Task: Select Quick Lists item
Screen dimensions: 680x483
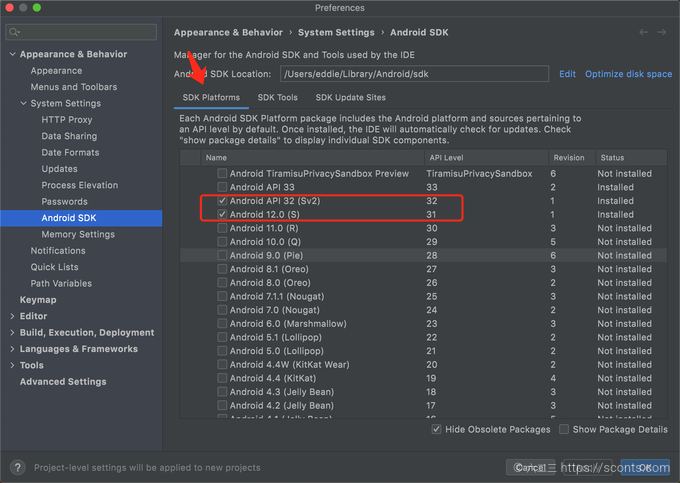Action: [x=54, y=267]
